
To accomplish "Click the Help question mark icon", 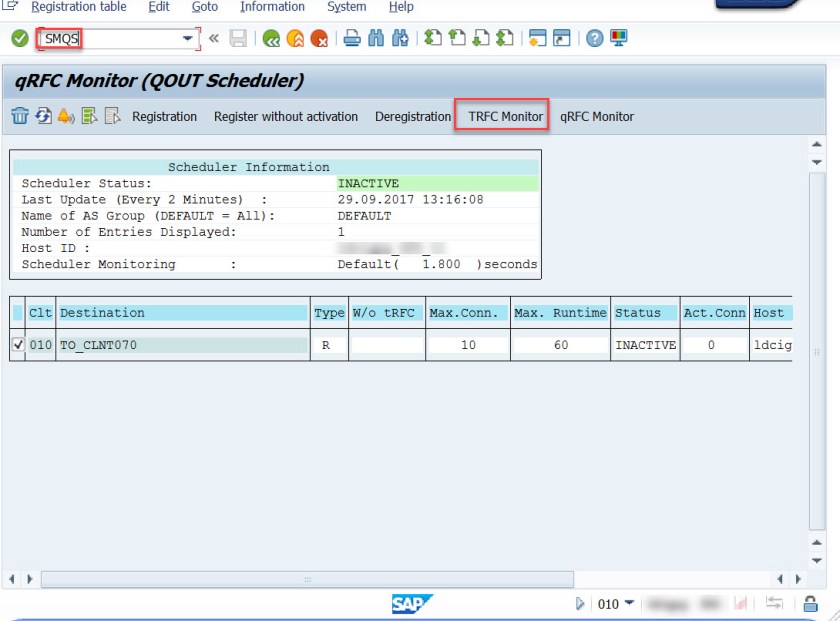I will pos(595,39).
